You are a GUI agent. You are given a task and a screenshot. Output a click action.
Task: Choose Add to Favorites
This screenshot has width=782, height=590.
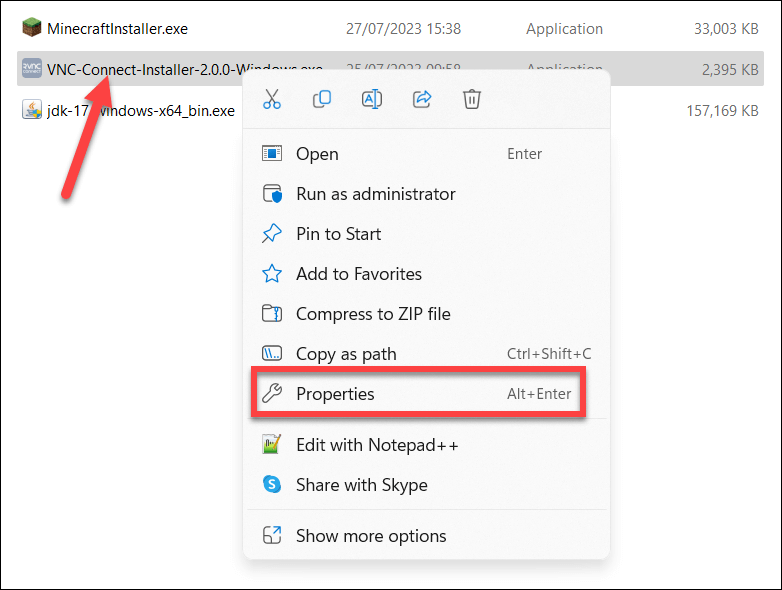(x=358, y=274)
